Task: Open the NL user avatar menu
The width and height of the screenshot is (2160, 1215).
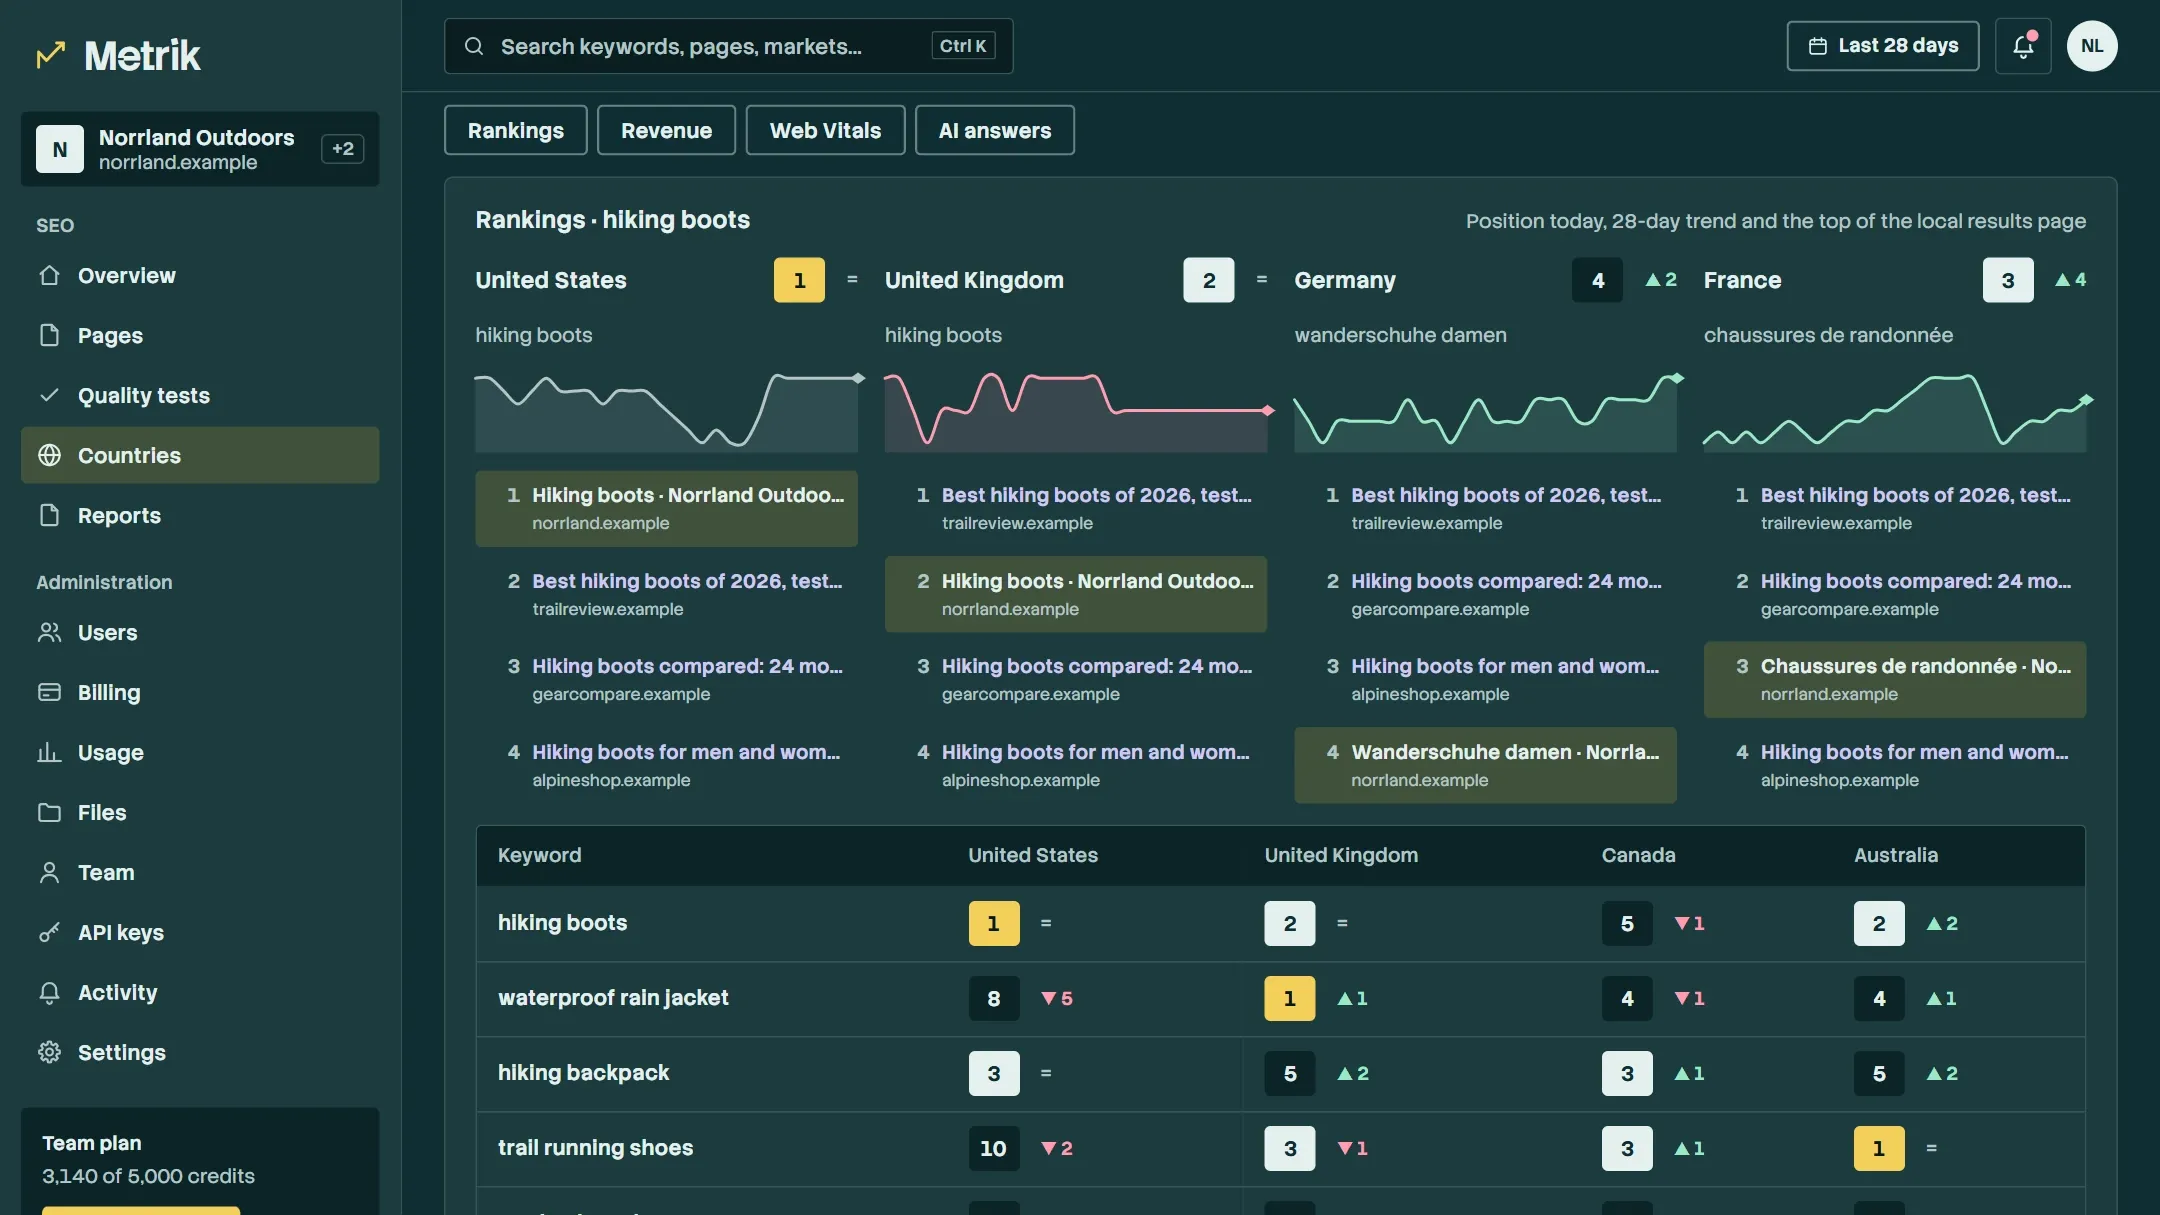Action: 2092,46
